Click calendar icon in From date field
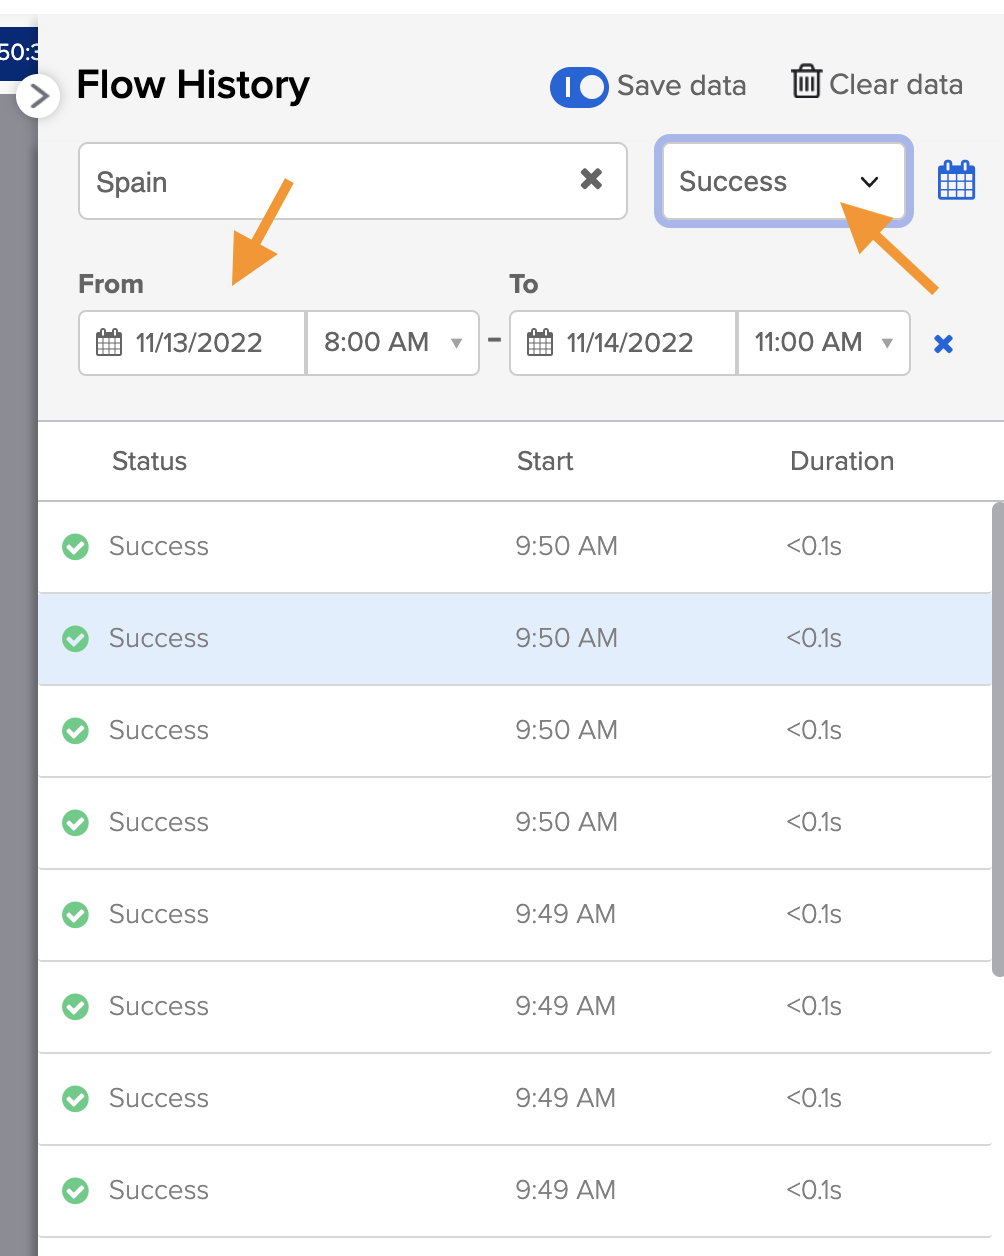 pos(109,343)
